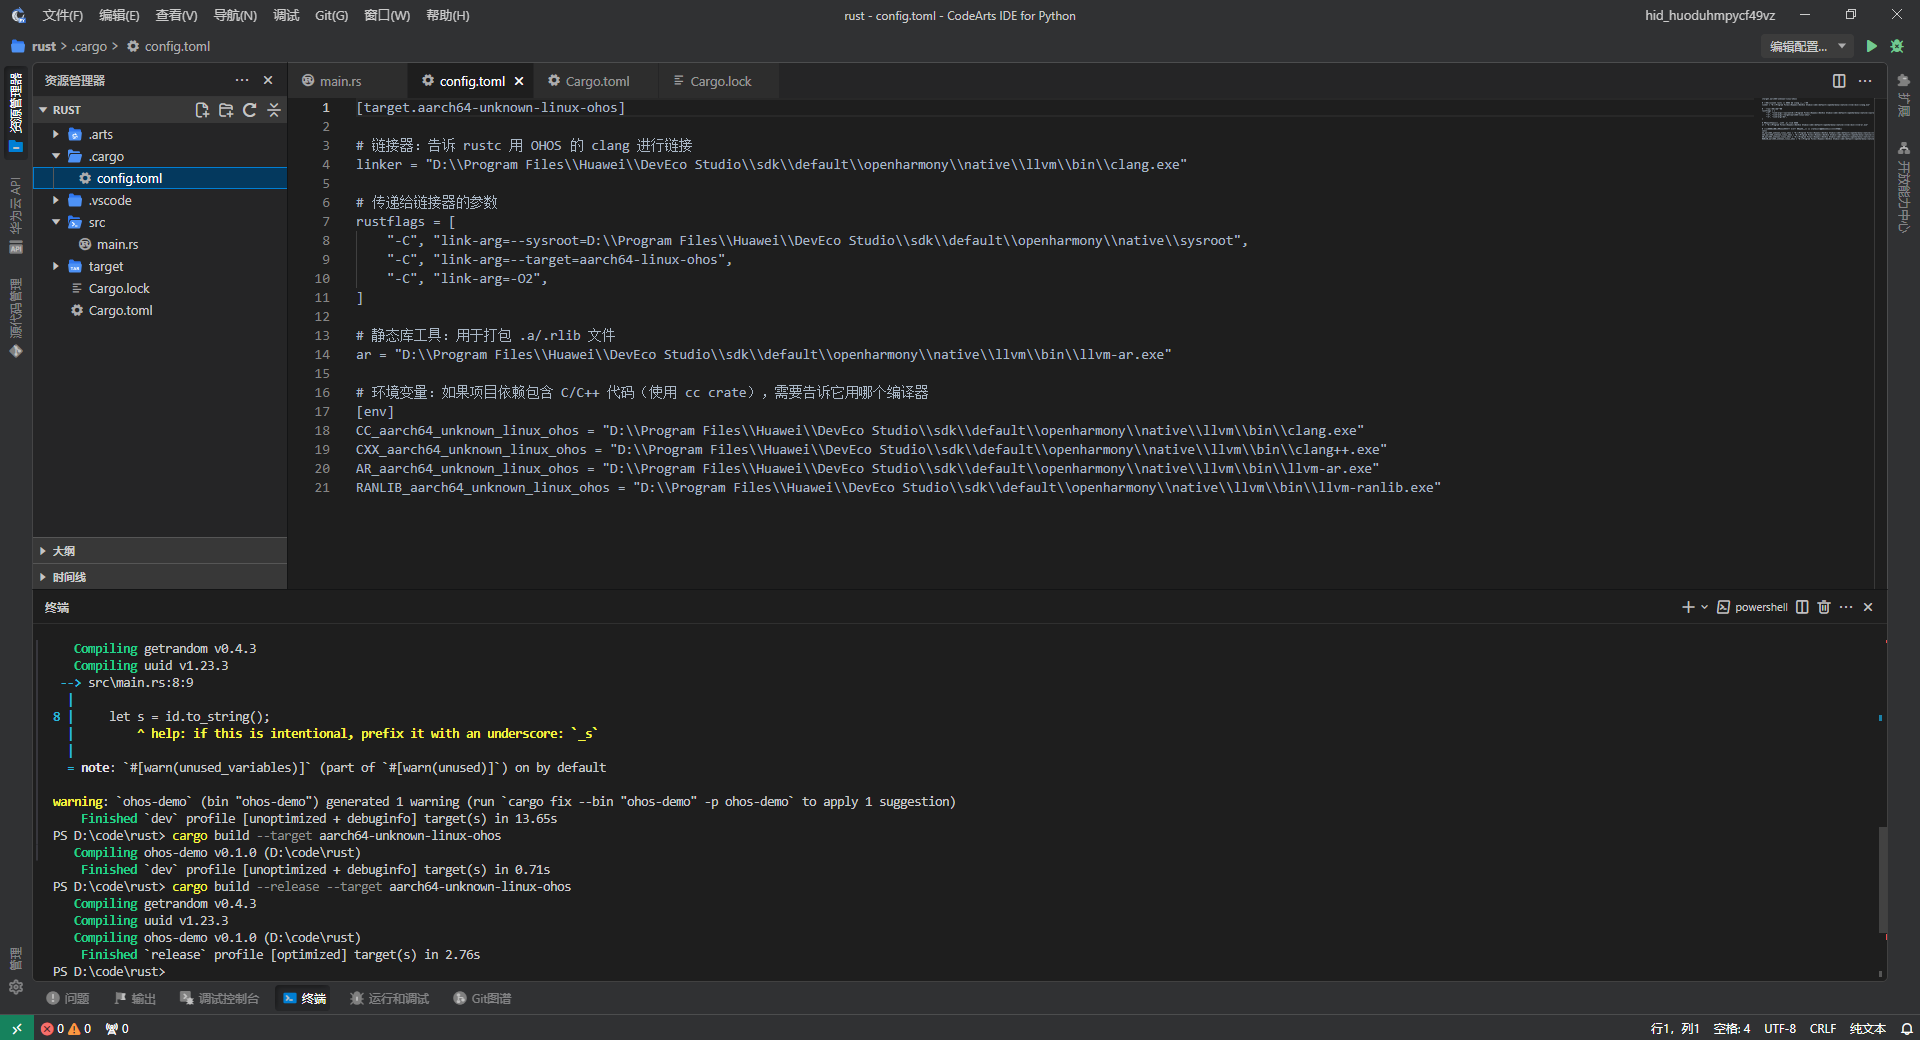Switch to the Cargo.lock editor tab
Viewport: 1920px width, 1040px height.
point(720,81)
